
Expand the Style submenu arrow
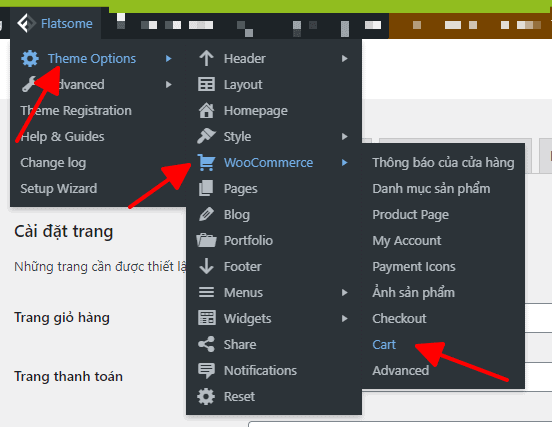[x=345, y=137]
